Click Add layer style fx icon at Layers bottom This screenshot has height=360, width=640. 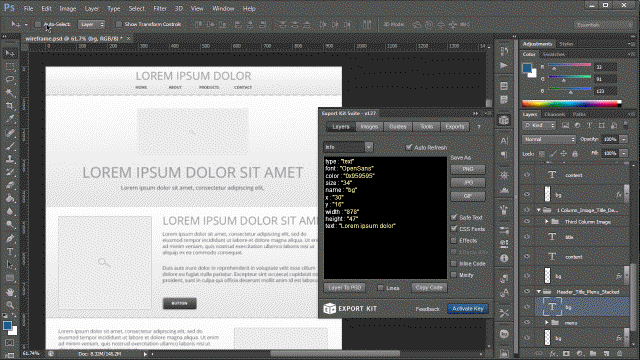click(x=553, y=353)
